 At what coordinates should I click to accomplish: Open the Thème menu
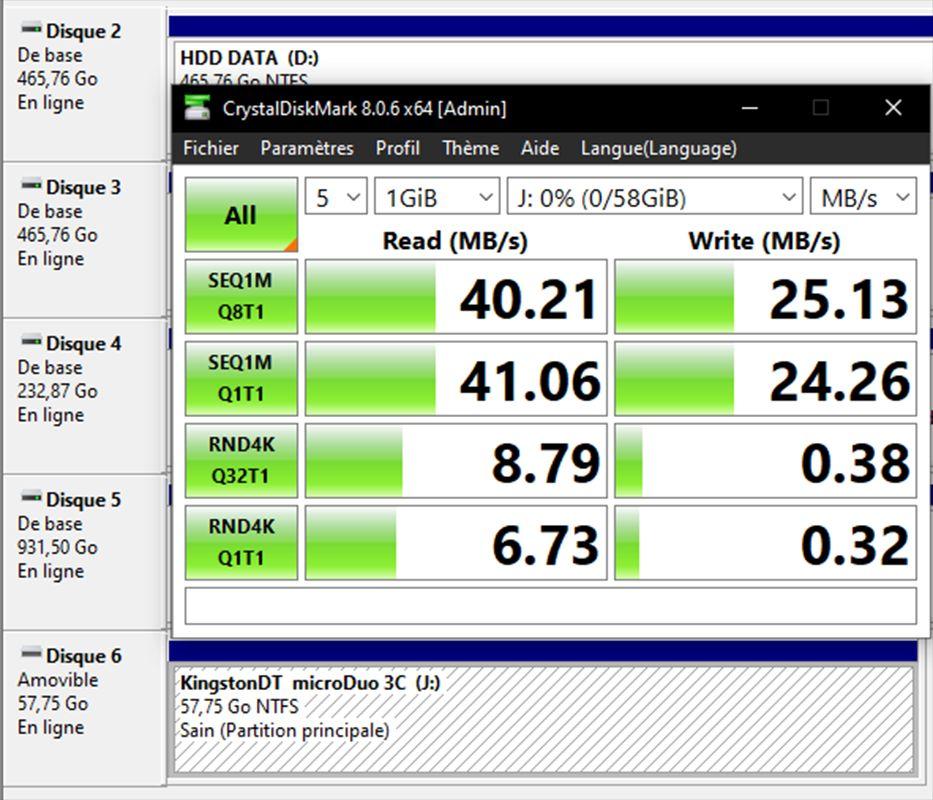point(470,148)
